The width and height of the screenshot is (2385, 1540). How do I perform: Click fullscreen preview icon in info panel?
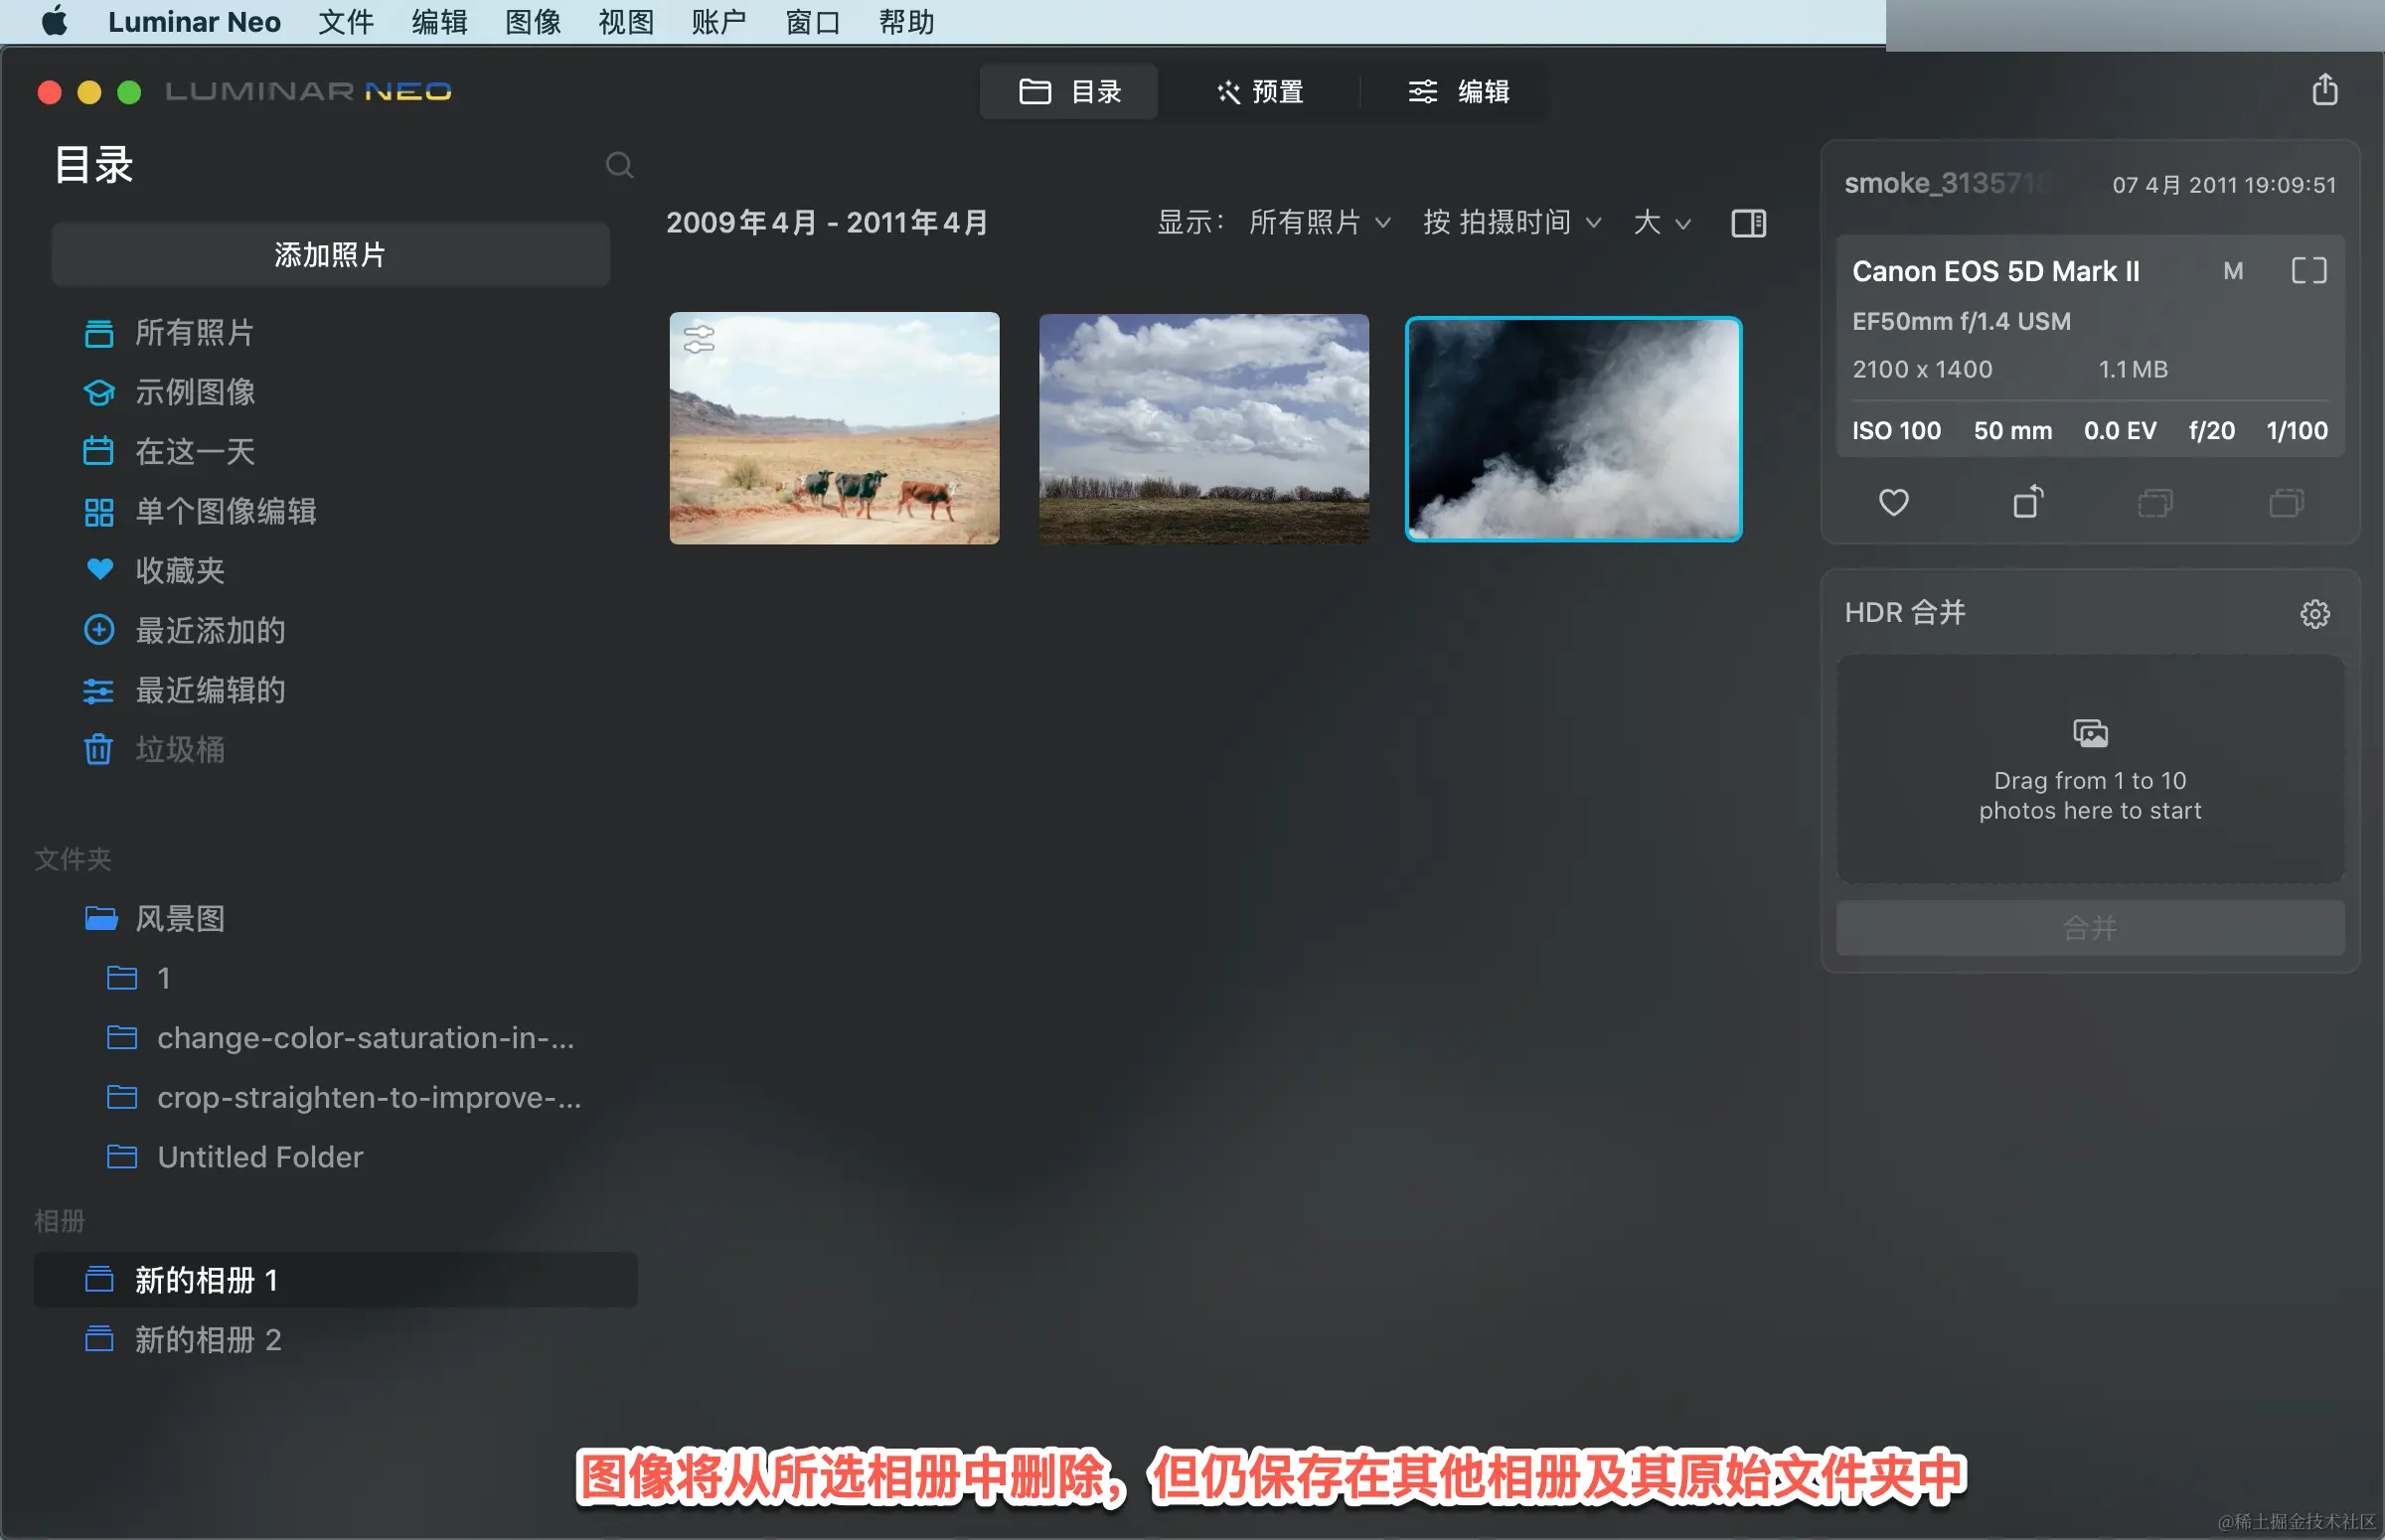coord(2308,271)
